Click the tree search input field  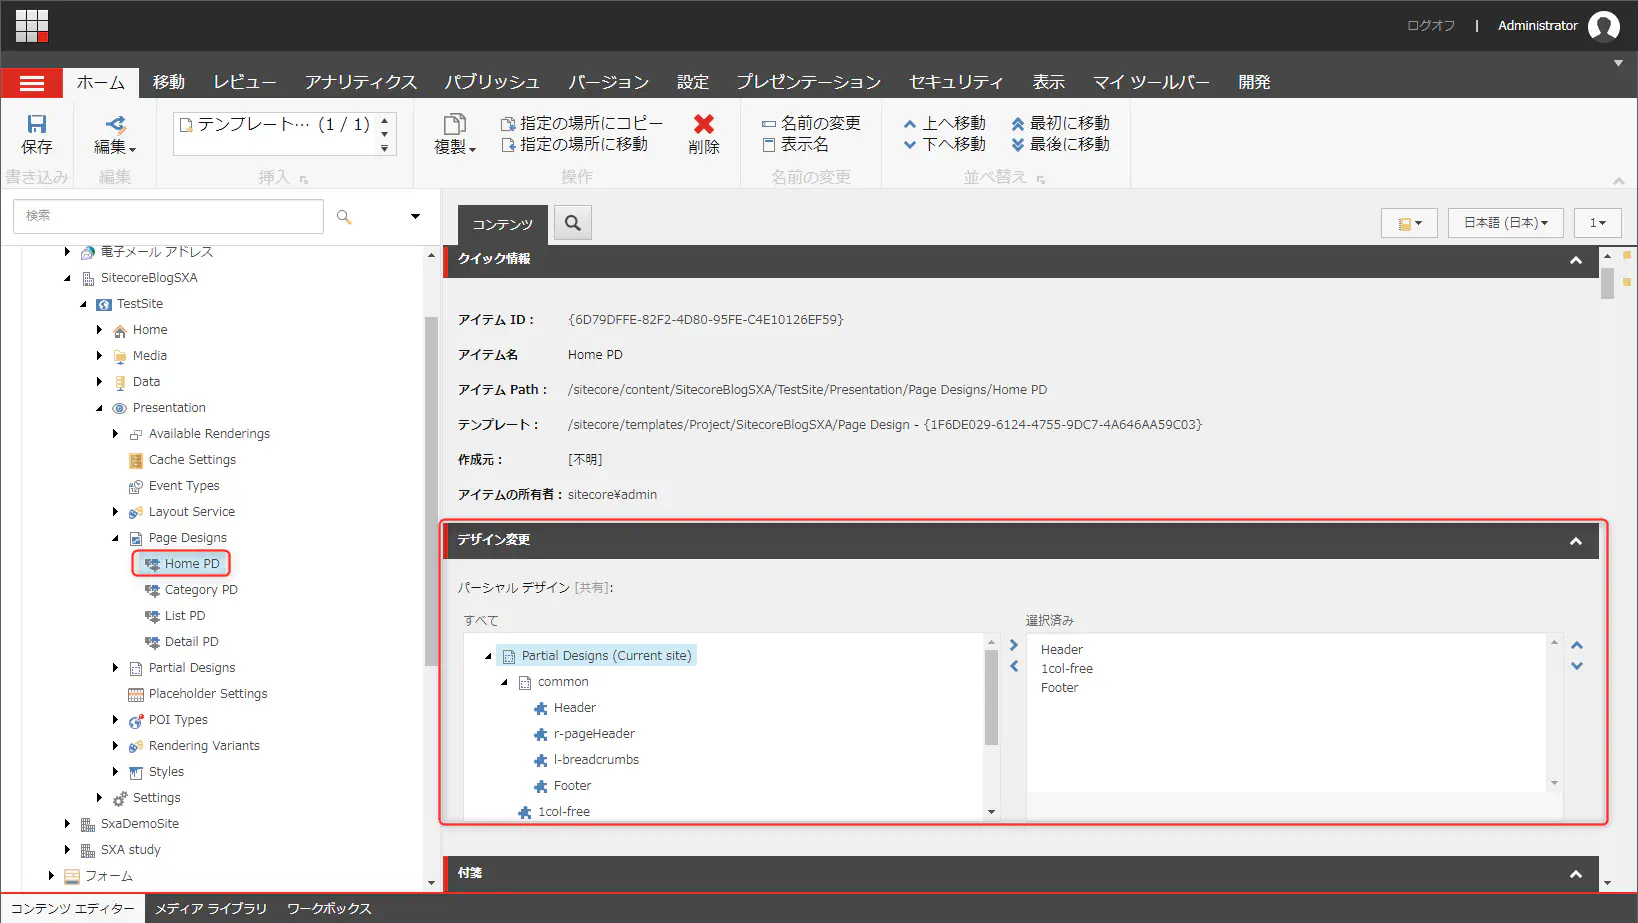point(168,216)
